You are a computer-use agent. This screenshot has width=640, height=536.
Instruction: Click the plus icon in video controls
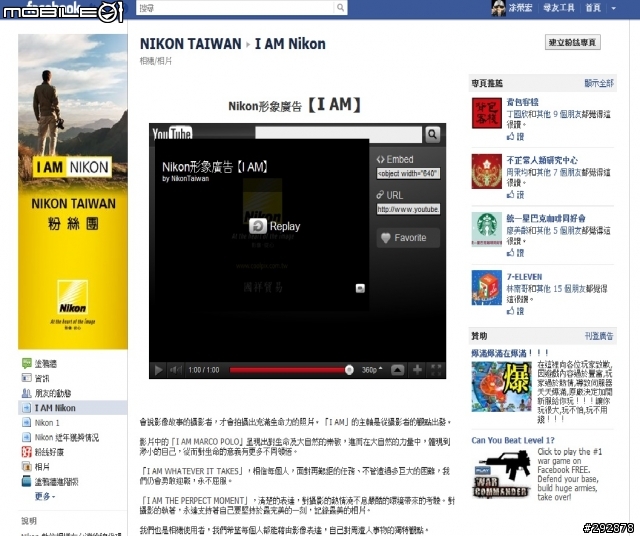[x=417, y=370]
